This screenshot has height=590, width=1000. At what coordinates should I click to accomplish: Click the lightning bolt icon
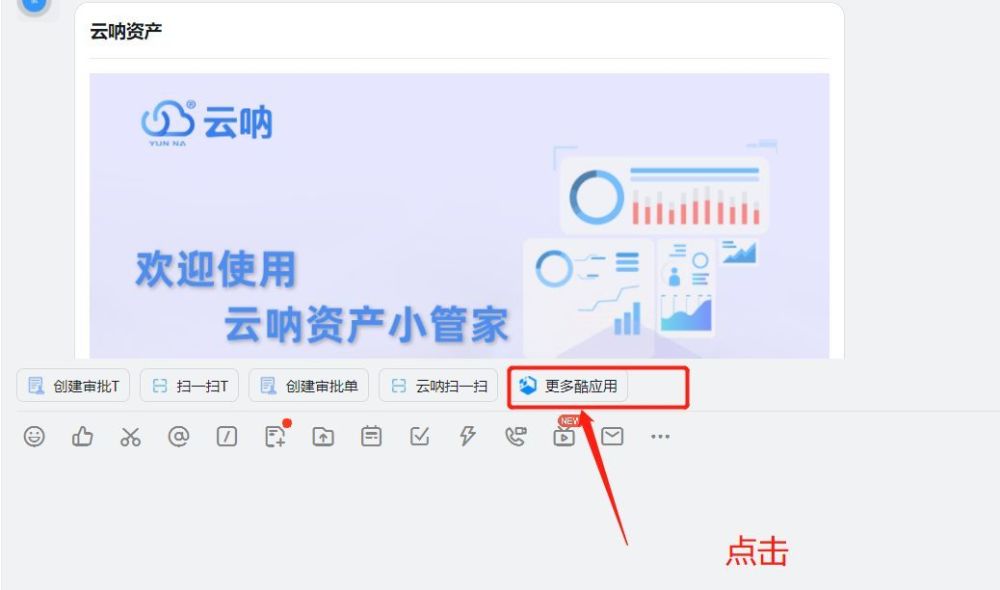(467, 437)
